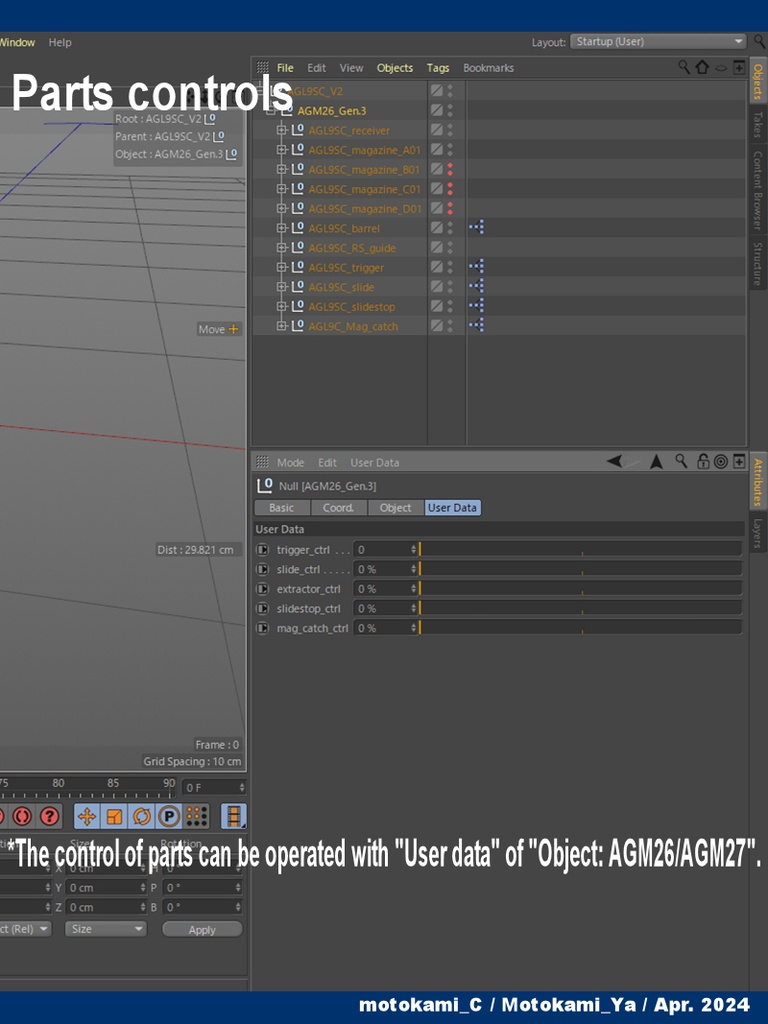768x1024 pixels.
Task: Open the Takes side tab
Action: 758,124
